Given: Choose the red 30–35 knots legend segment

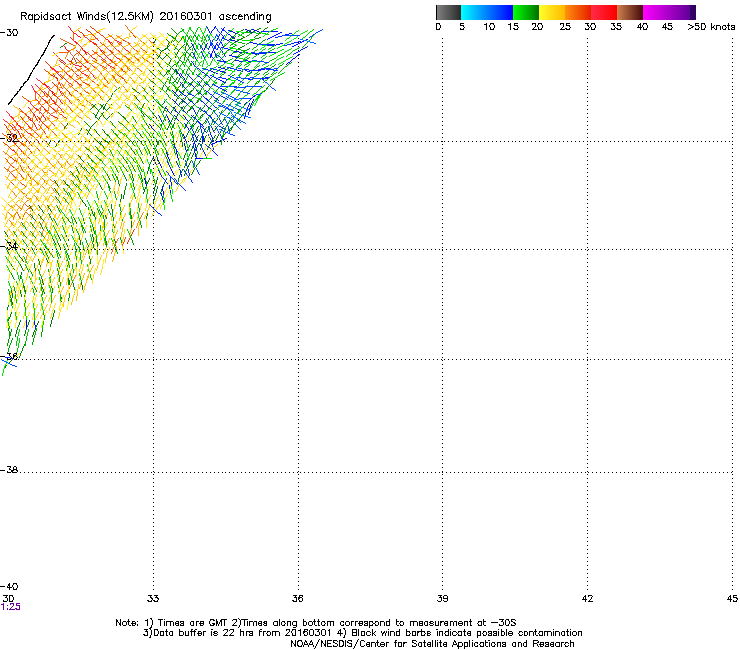Looking at the screenshot, I should point(604,12).
